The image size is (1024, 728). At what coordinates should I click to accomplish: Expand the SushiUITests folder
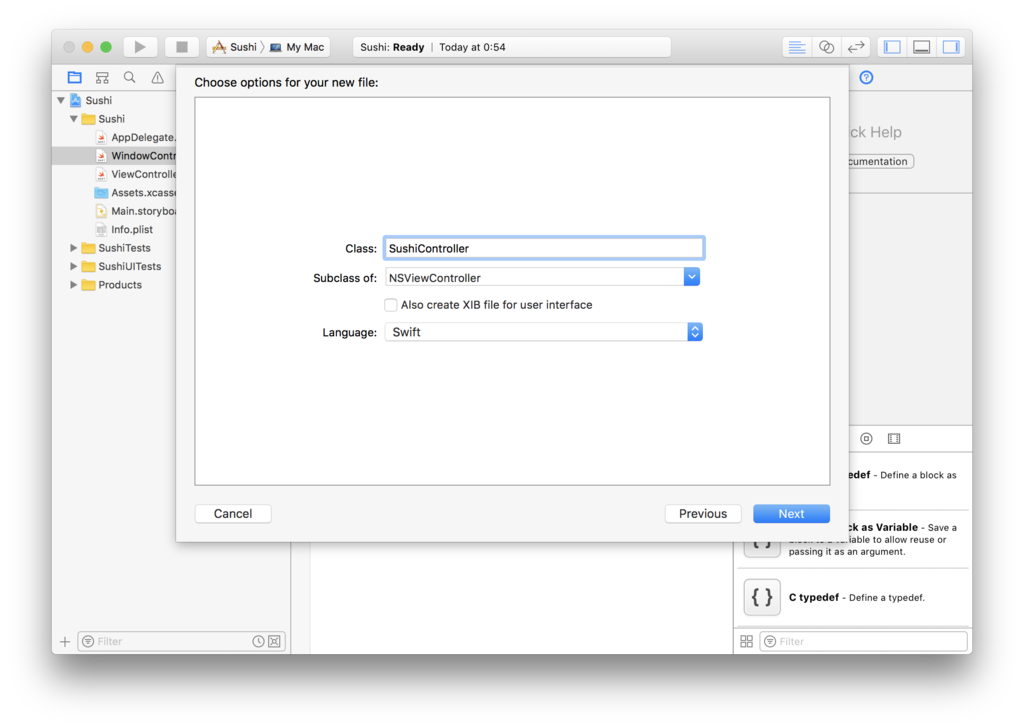click(x=74, y=266)
